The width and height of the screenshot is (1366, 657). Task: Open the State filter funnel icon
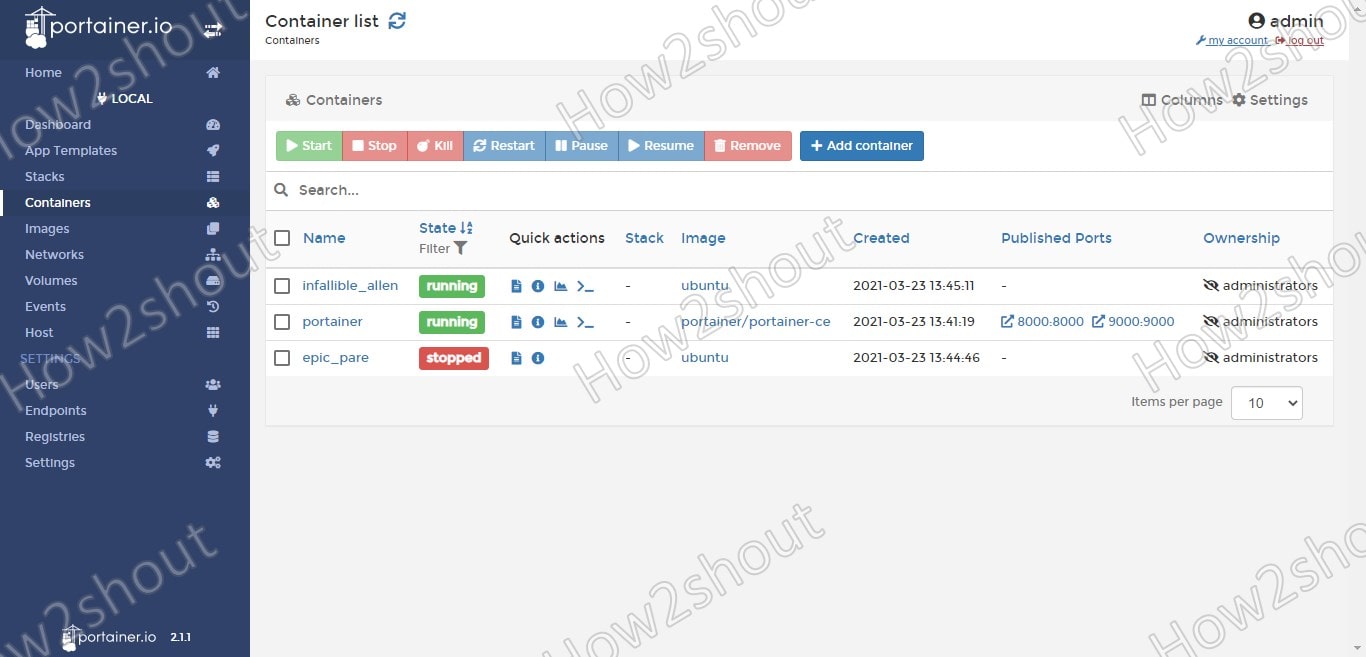pos(460,248)
